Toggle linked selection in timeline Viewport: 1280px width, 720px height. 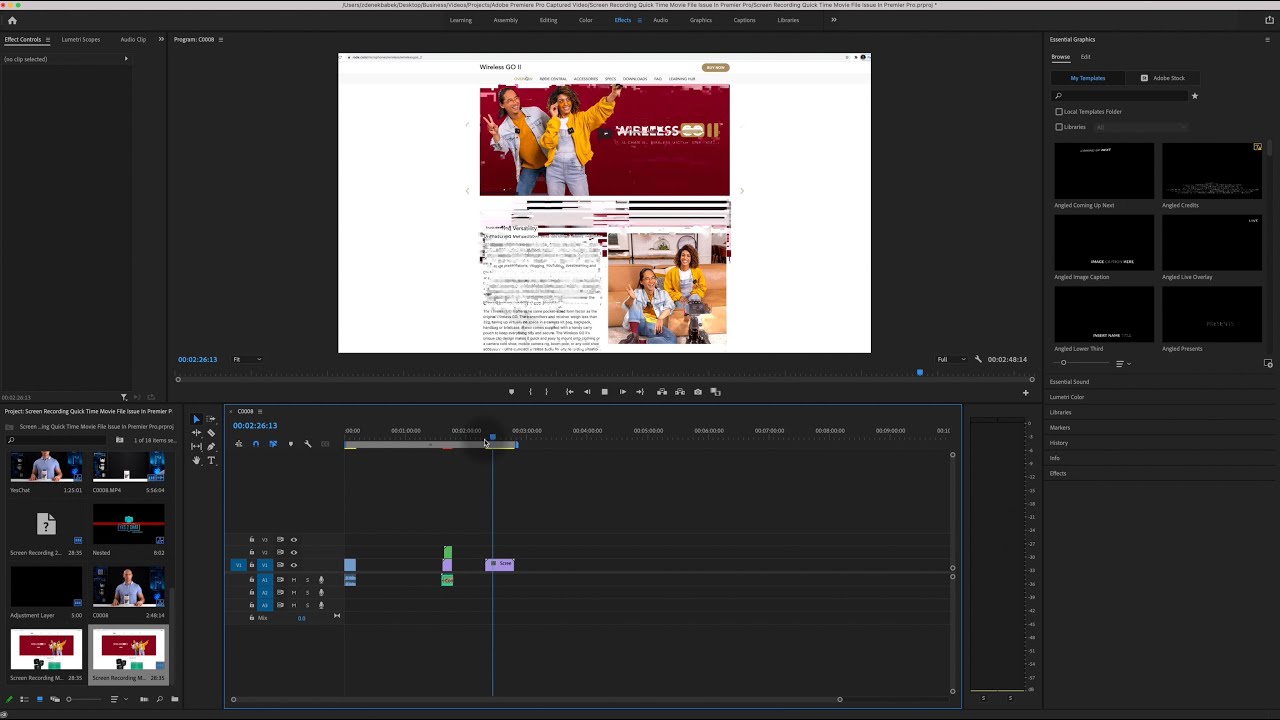point(273,444)
